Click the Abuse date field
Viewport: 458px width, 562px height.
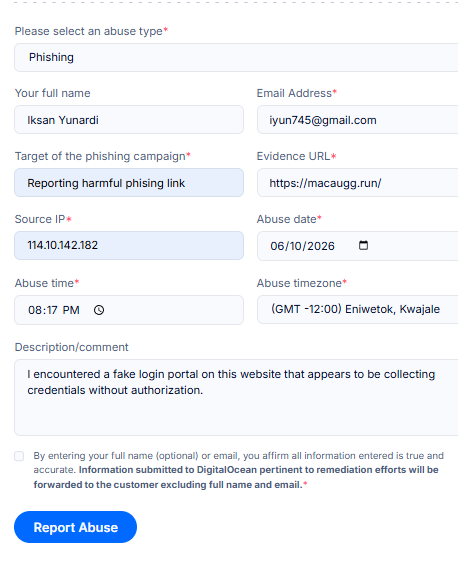coord(358,246)
